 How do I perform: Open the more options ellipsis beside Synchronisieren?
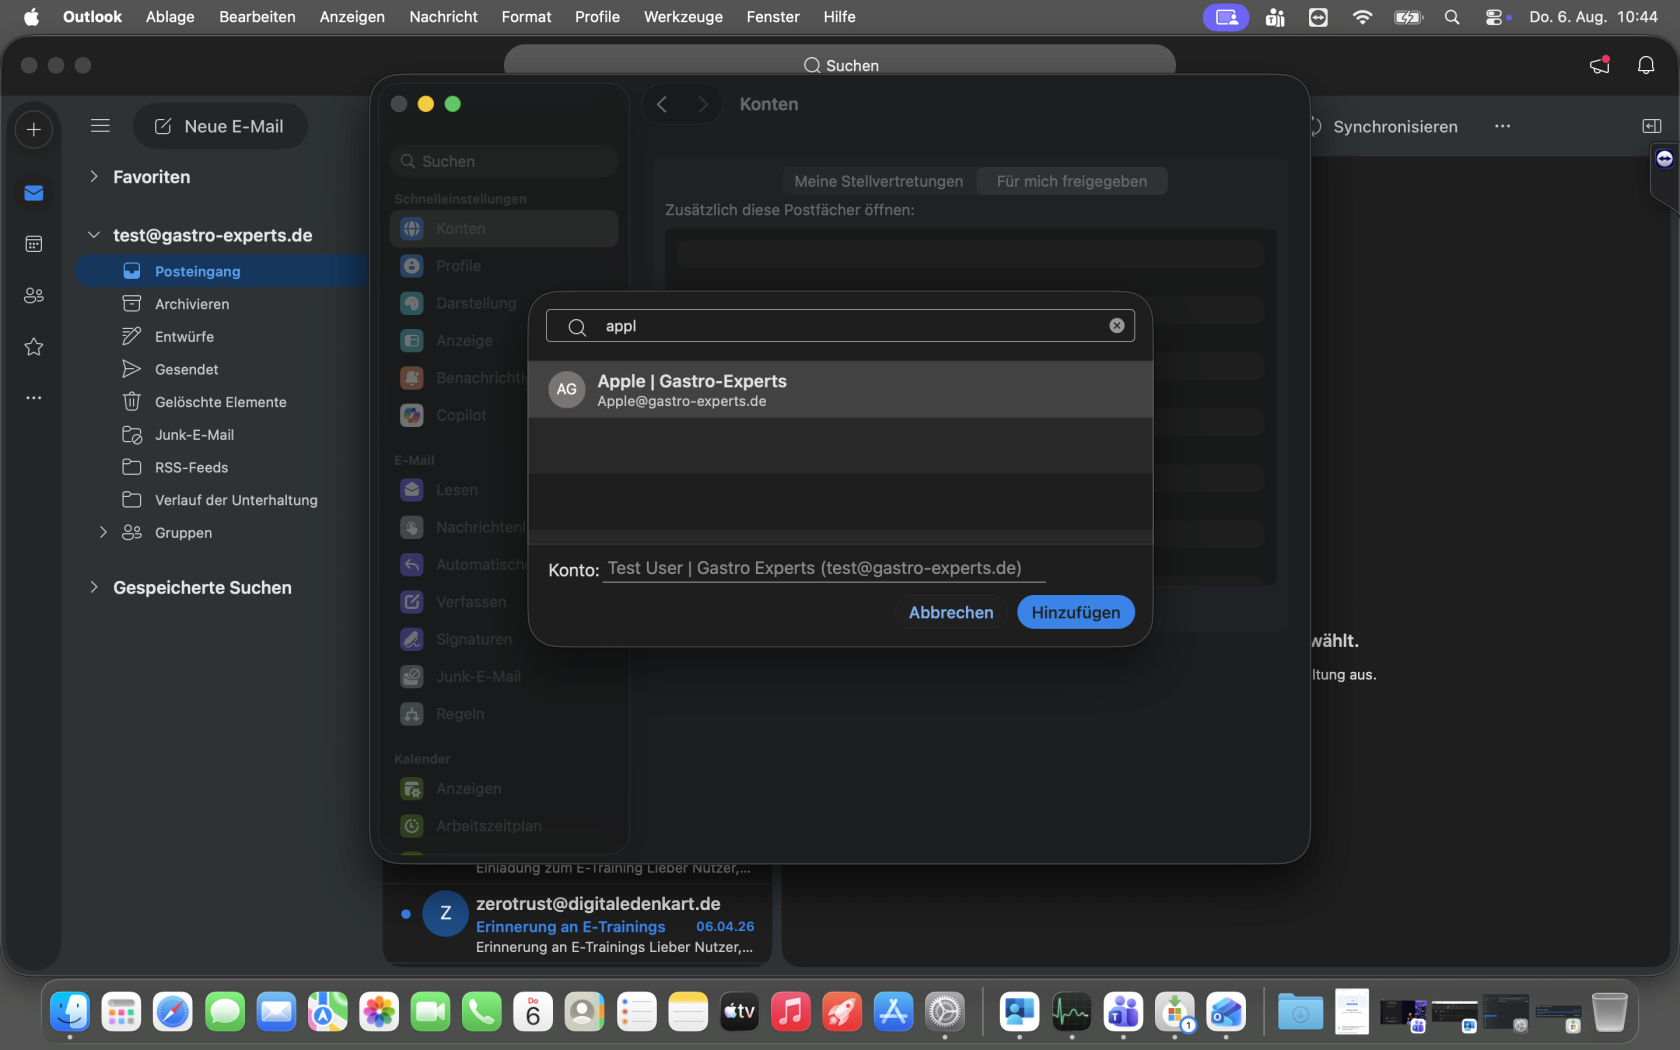1502,126
